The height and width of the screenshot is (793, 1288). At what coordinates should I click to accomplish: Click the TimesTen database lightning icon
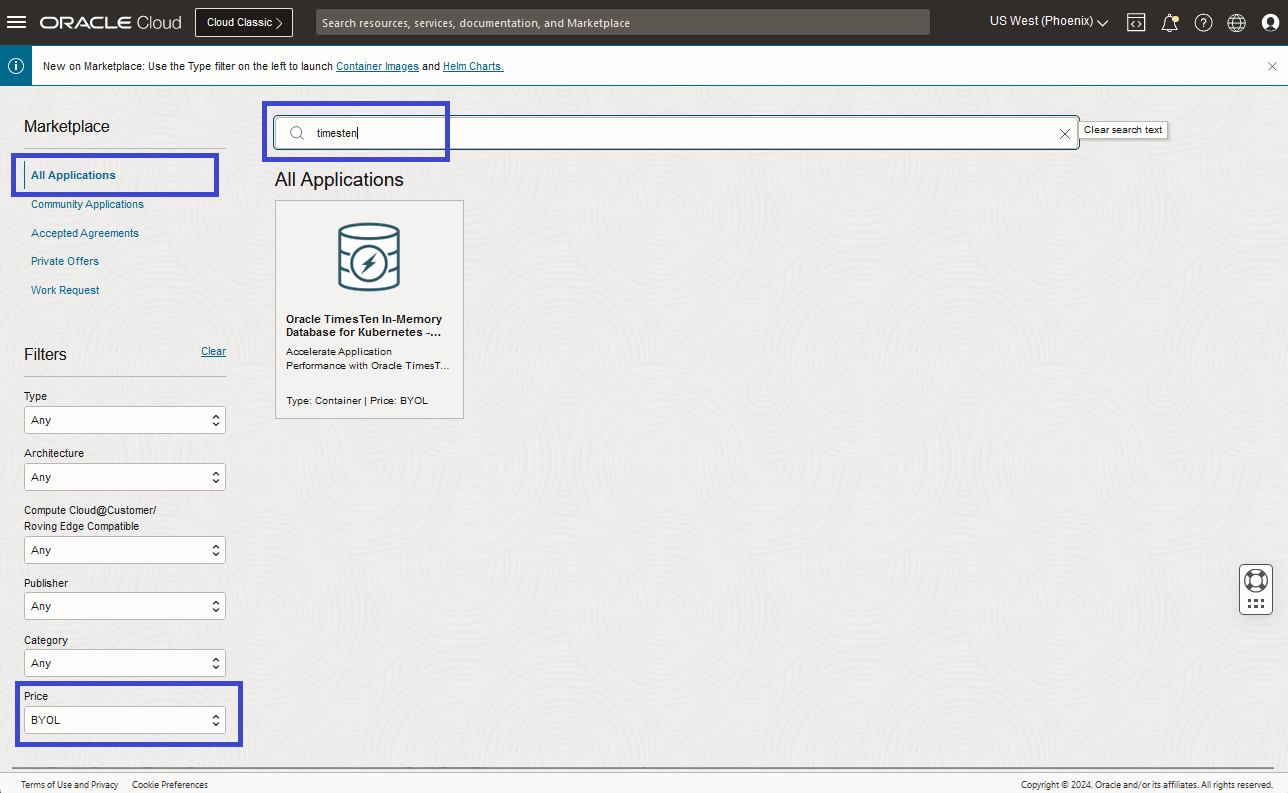(x=369, y=257)
